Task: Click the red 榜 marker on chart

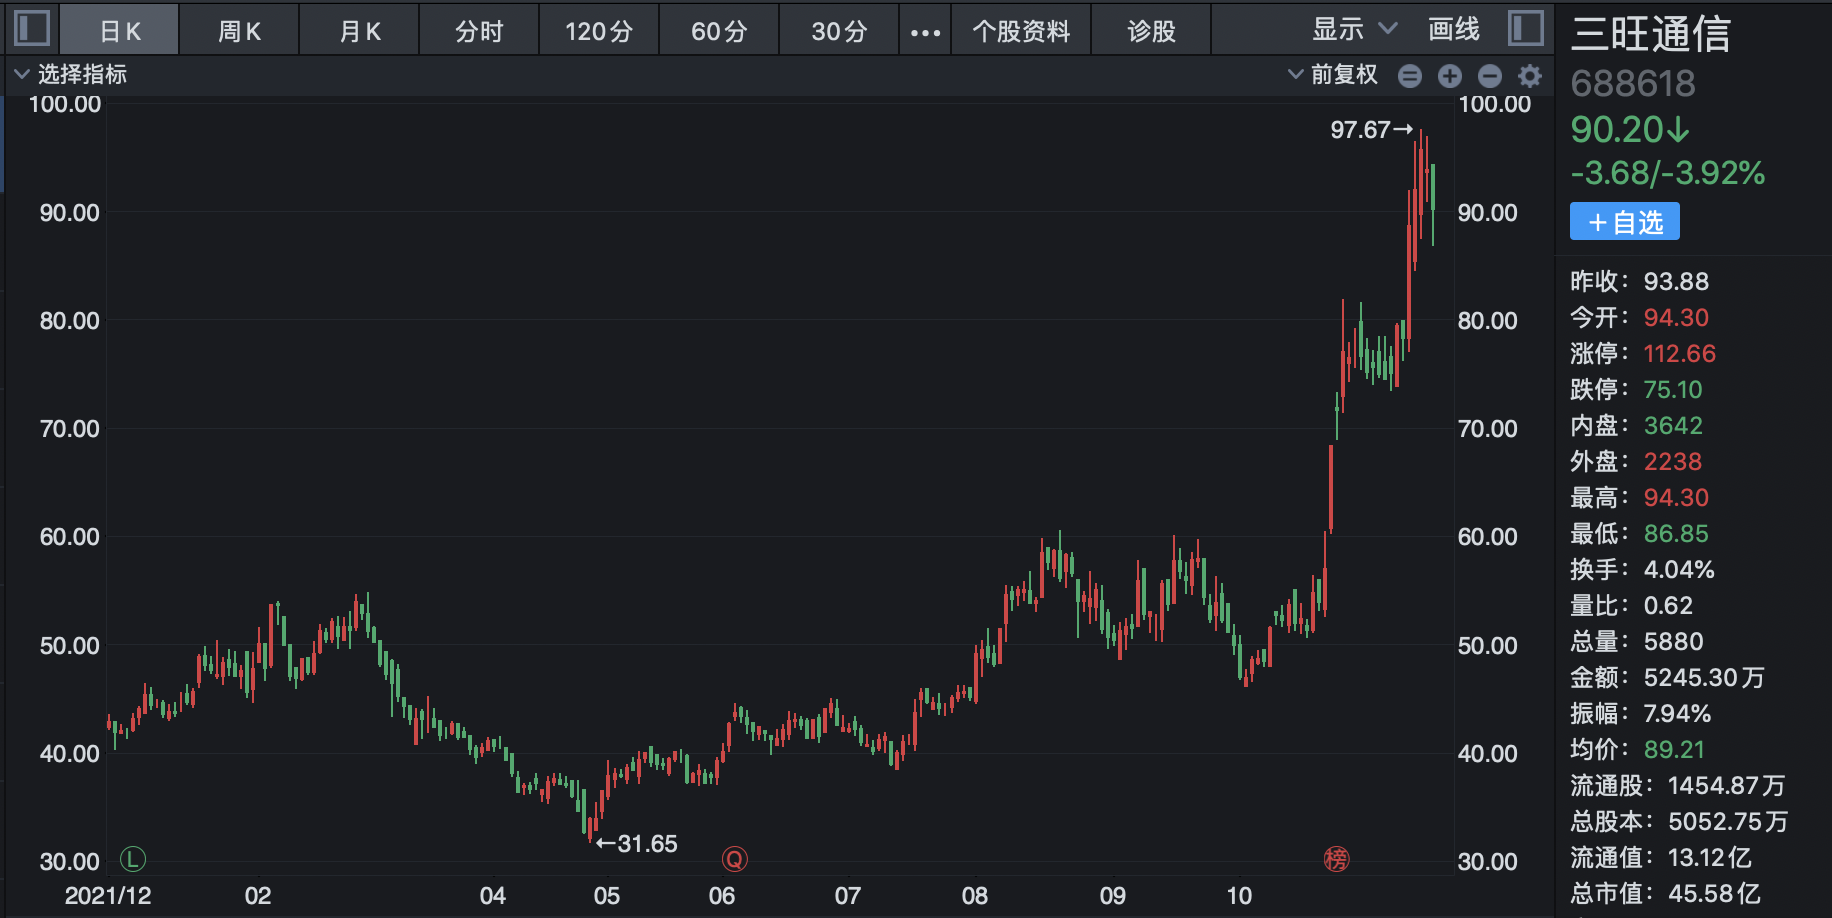Action: pyautogui.click(x=1336, y=859)
